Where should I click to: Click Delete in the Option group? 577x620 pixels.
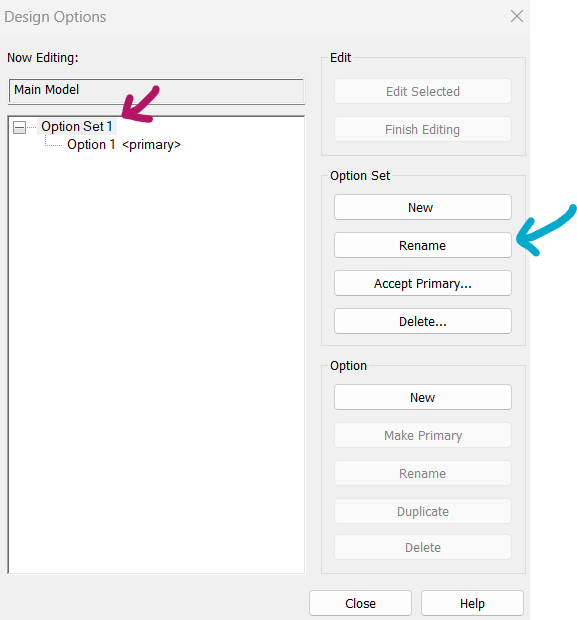pyautogui.click(x=423, y=547)
